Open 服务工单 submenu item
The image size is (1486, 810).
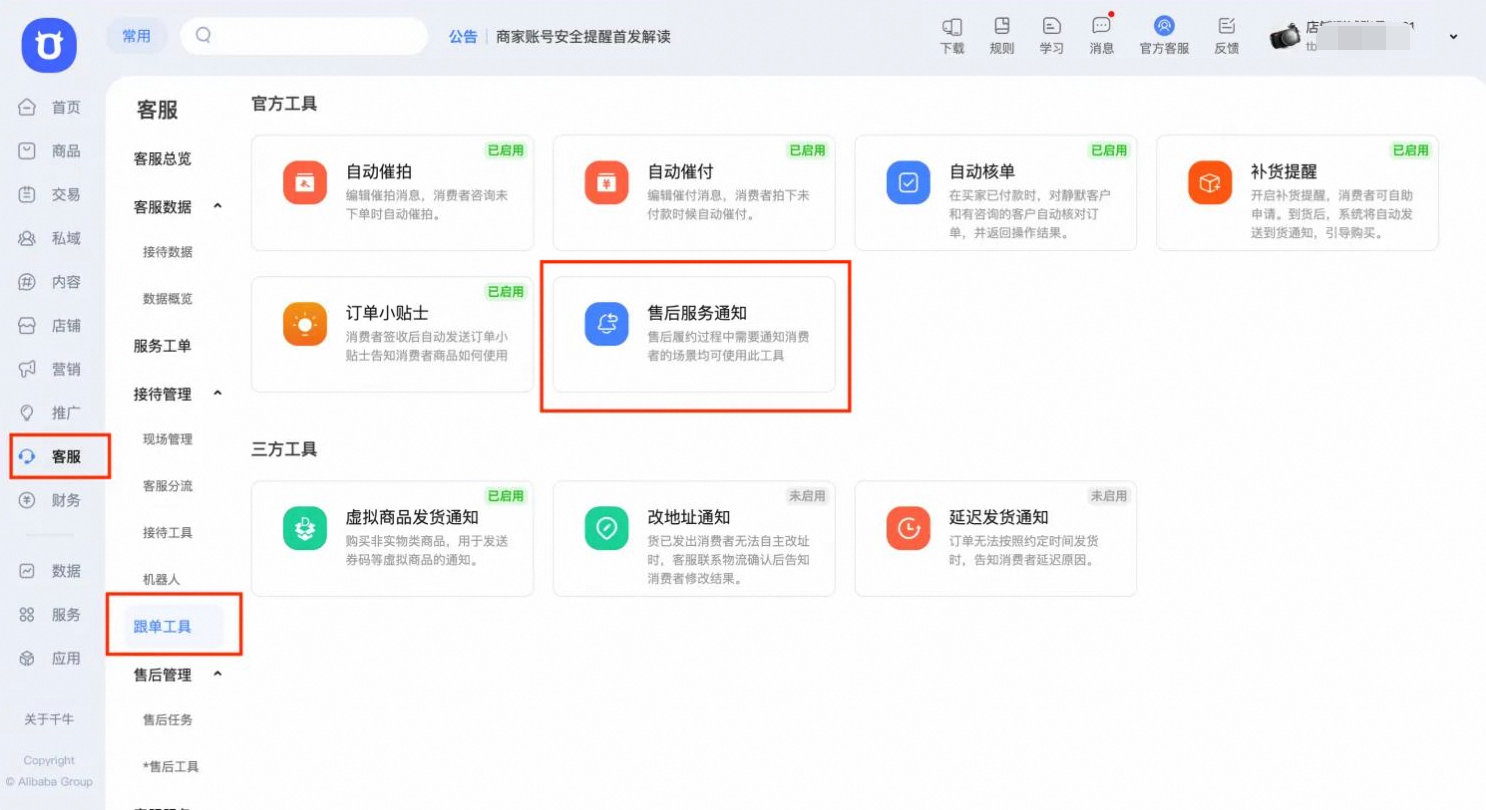(162, 346)
